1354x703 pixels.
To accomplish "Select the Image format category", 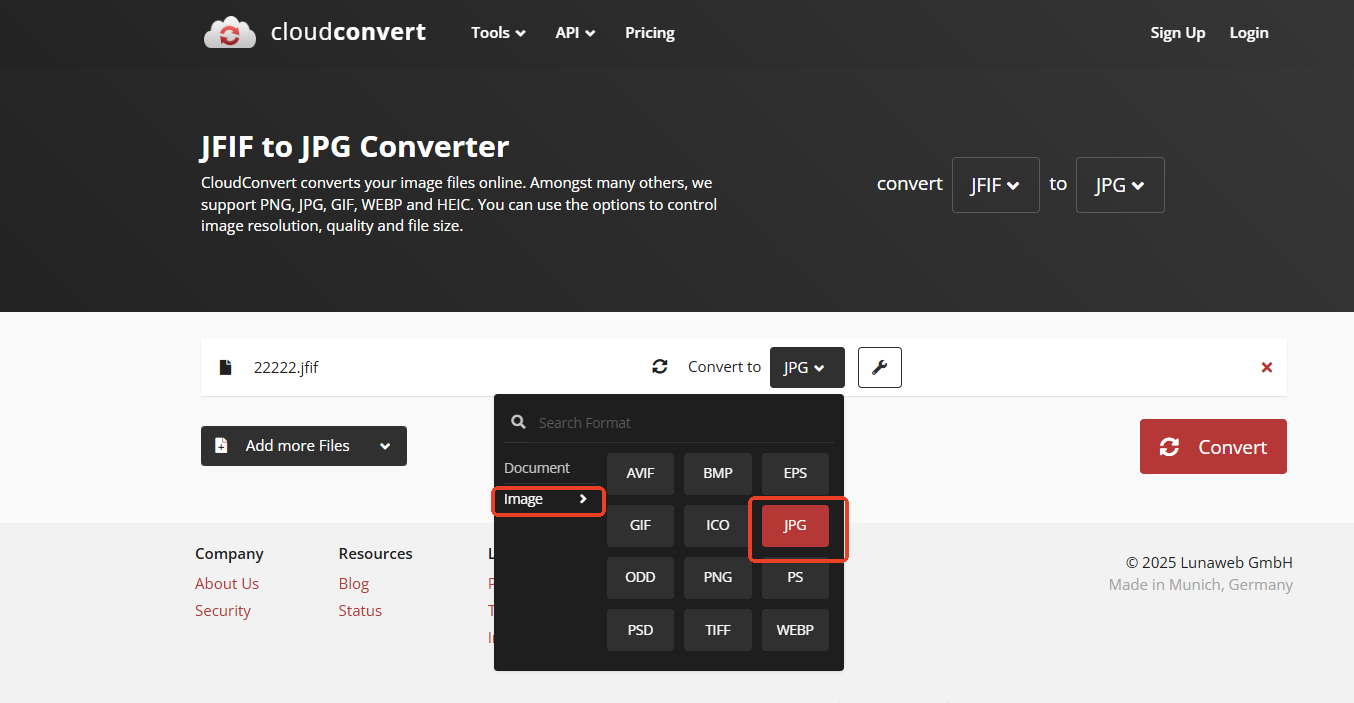I will (547, 499).
